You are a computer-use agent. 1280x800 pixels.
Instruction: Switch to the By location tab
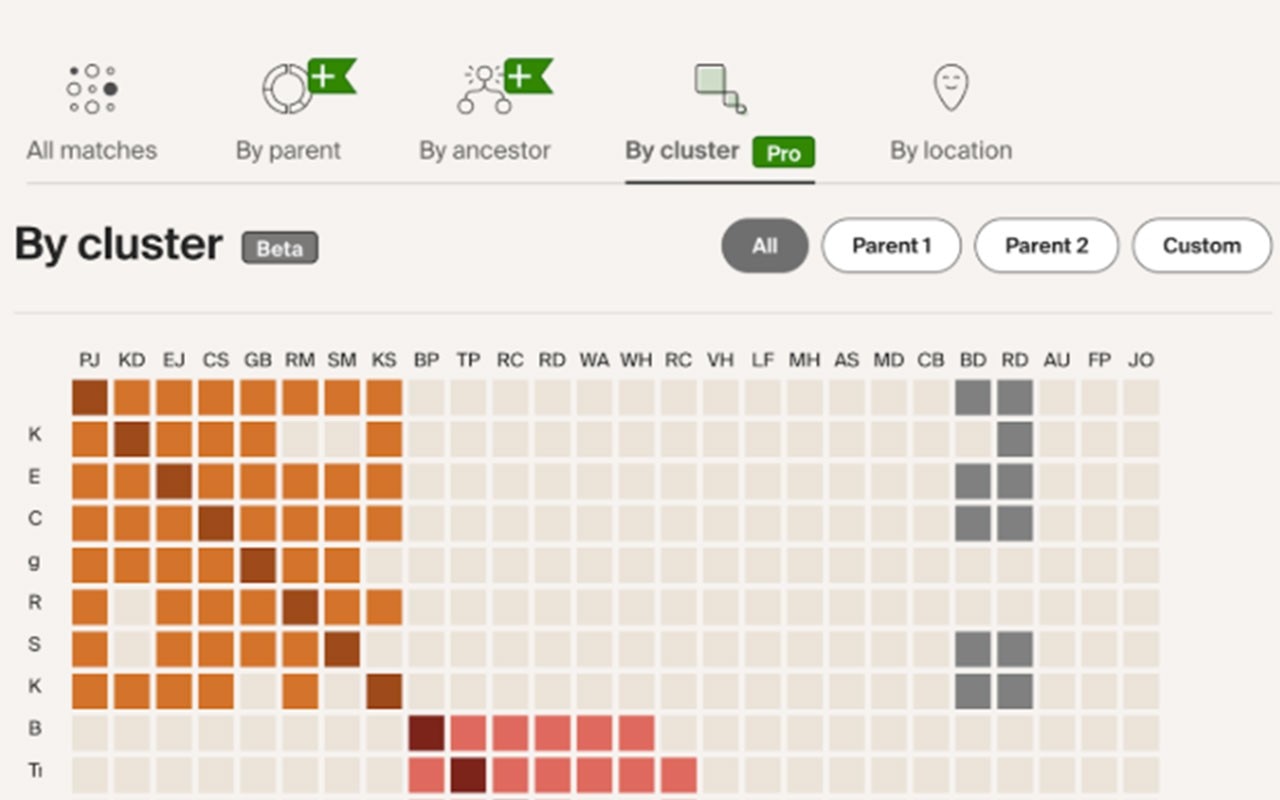click(x=951, y=151)
